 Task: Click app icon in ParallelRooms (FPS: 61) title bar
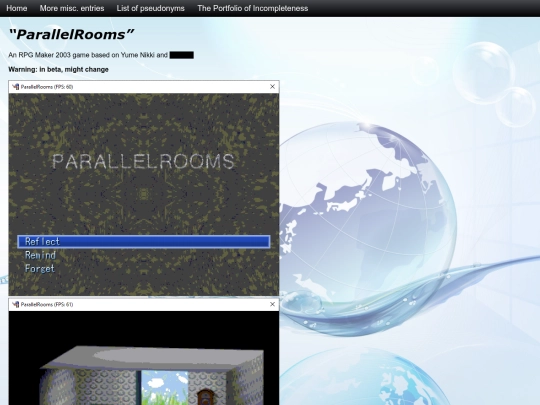(15, 304)
